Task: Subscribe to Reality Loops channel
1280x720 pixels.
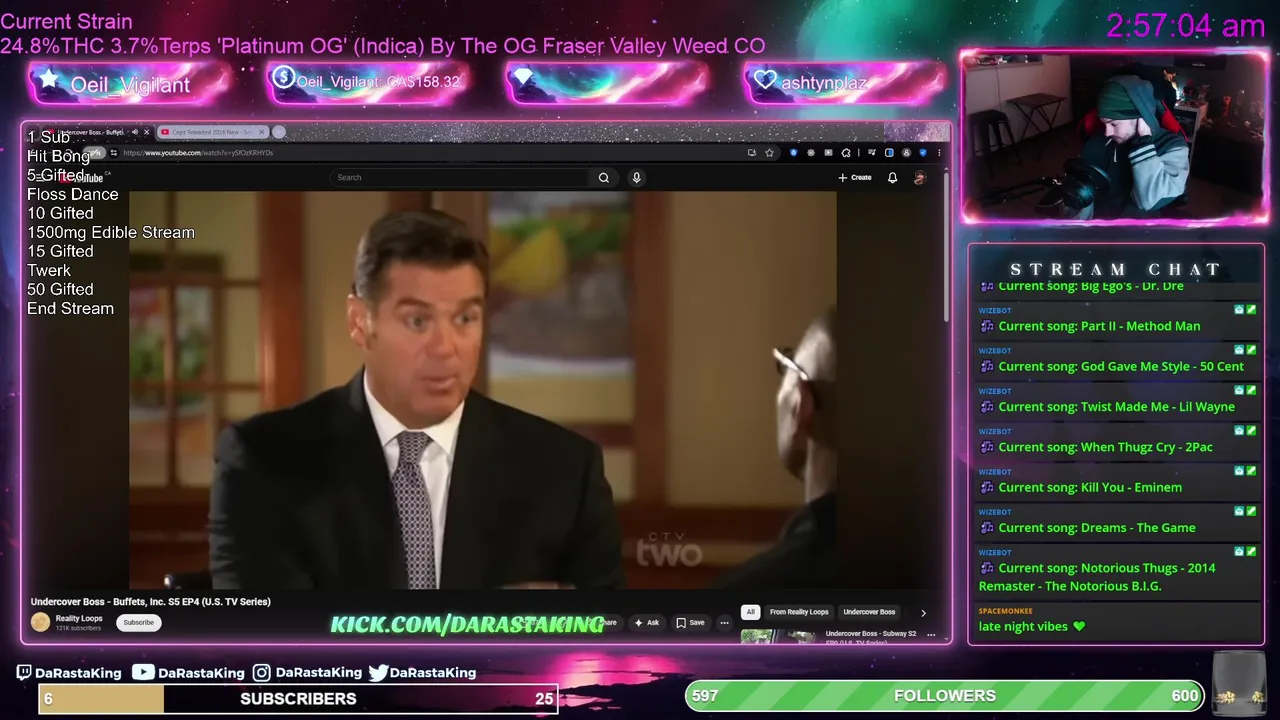Action: point(139,622)
